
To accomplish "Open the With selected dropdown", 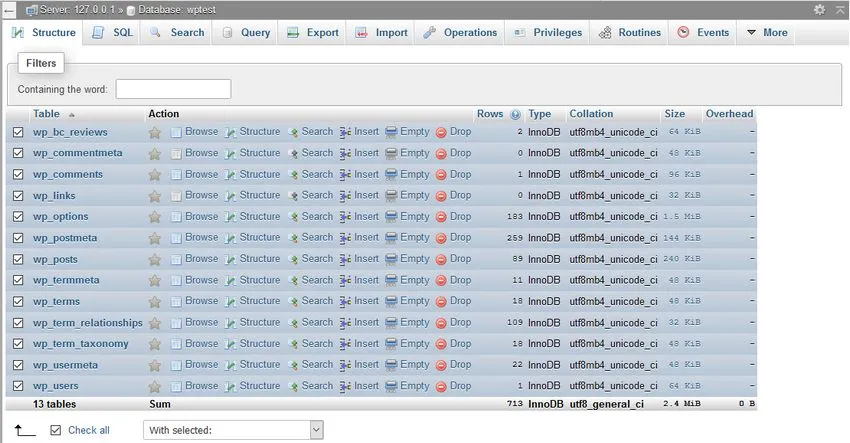I will point(233,430).
